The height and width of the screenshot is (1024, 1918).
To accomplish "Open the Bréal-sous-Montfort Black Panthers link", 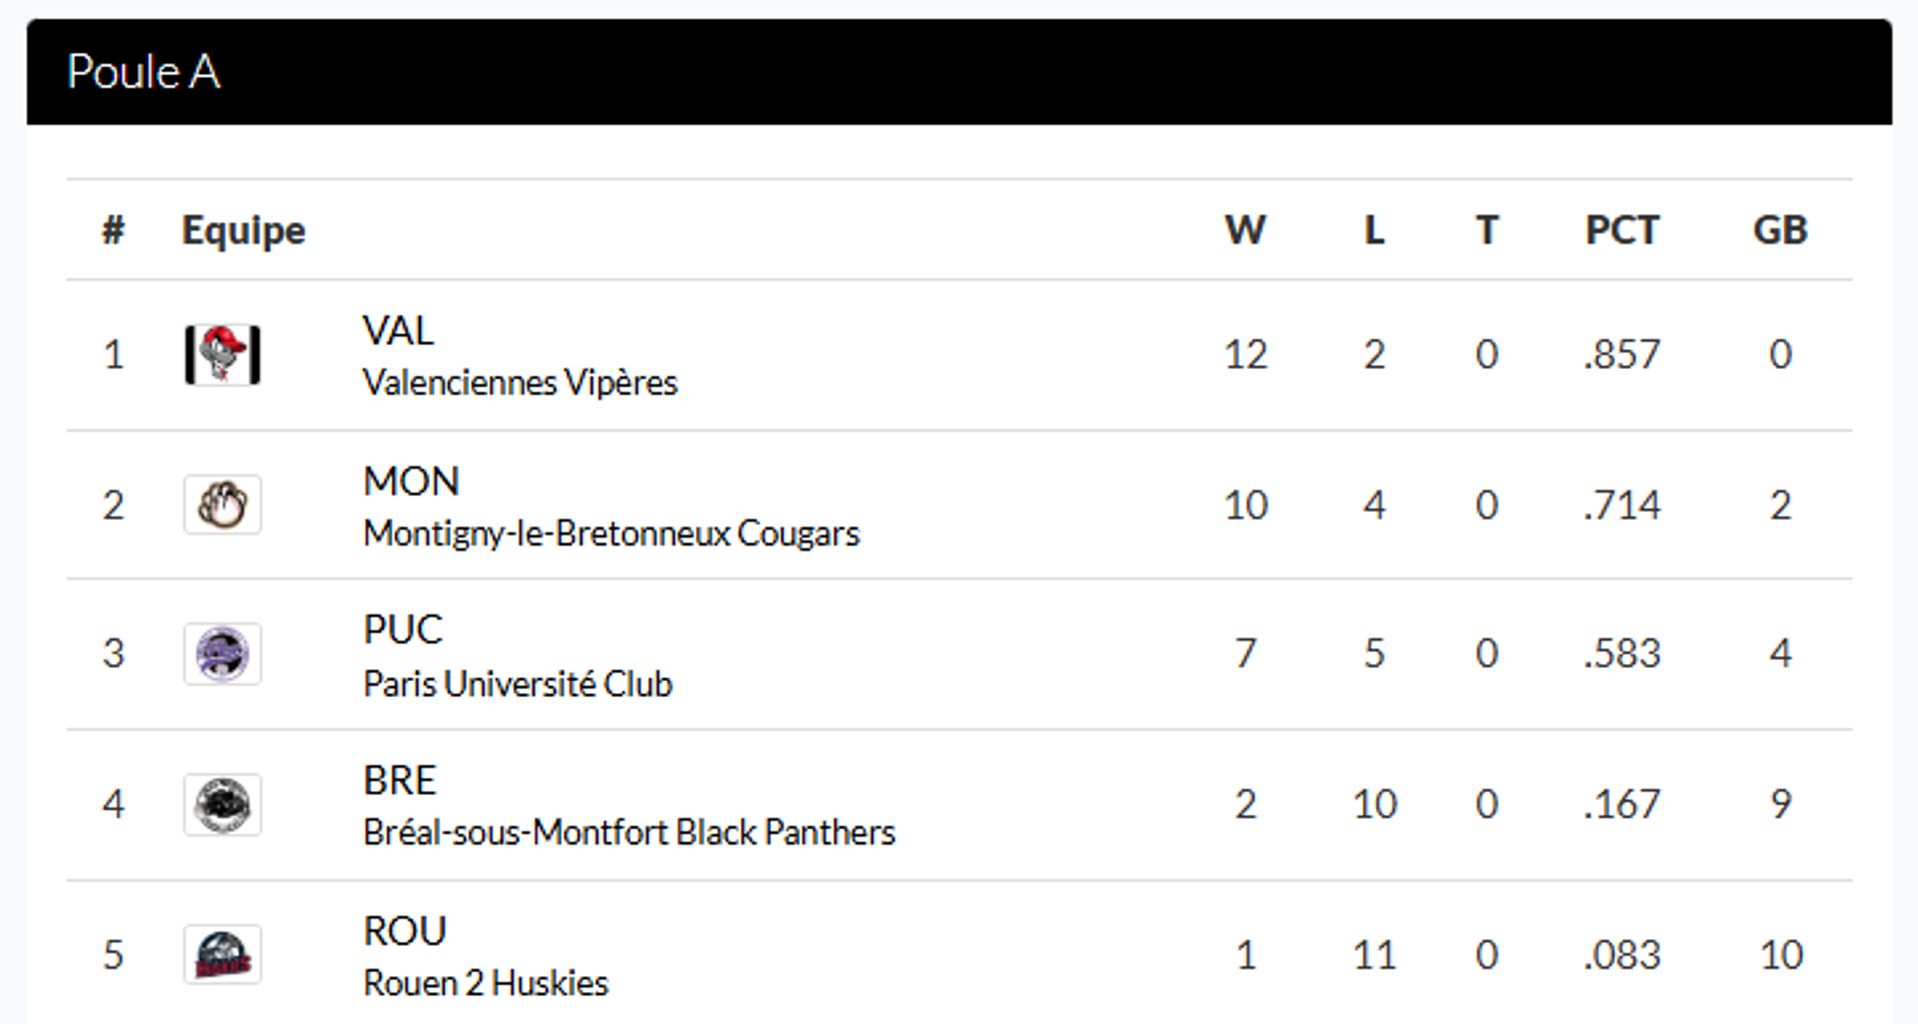I will [628, 833].
